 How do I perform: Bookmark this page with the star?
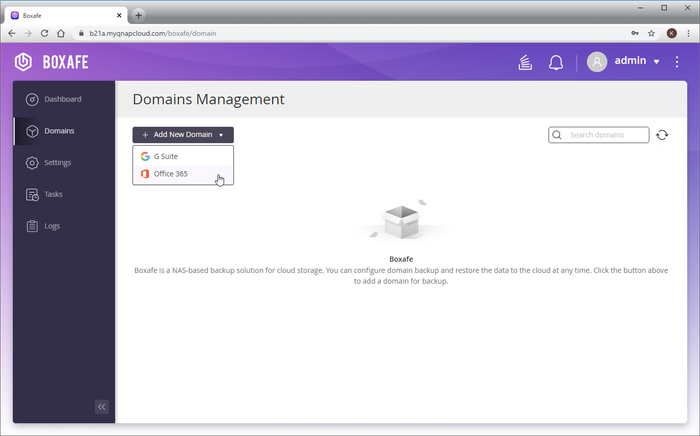tap(651, 33)
